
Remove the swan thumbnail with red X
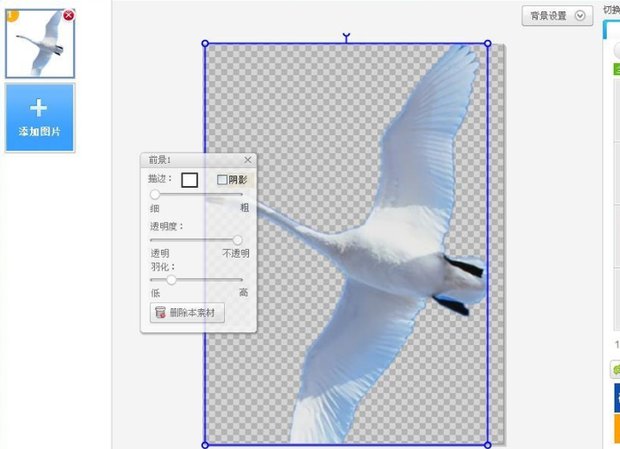click(68, 15)
